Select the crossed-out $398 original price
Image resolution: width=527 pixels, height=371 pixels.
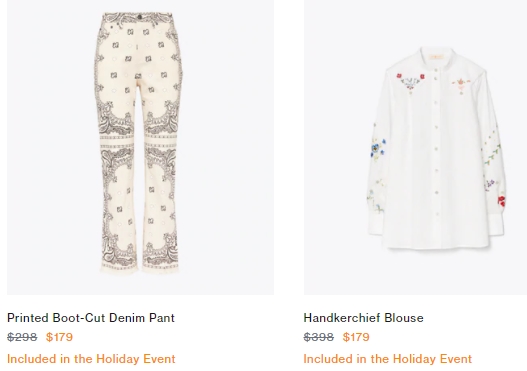click(319, 337)
